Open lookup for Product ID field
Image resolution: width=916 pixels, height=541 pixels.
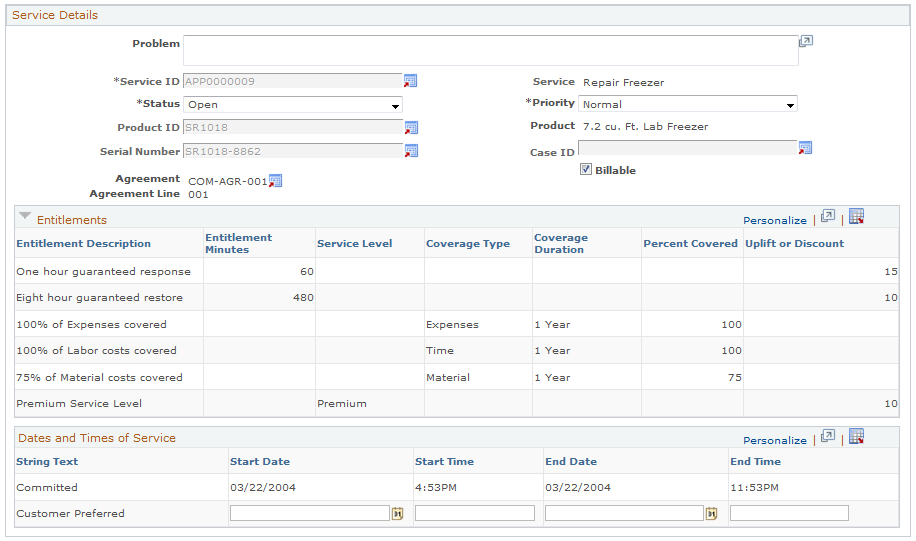tap(411, 127)
